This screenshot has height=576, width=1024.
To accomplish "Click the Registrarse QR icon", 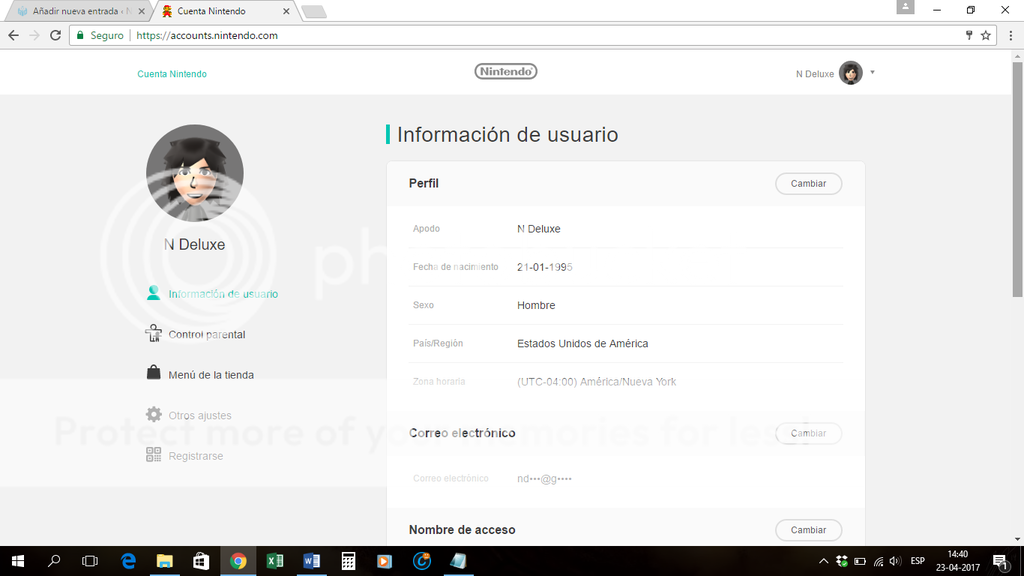I will click(153, 456).
